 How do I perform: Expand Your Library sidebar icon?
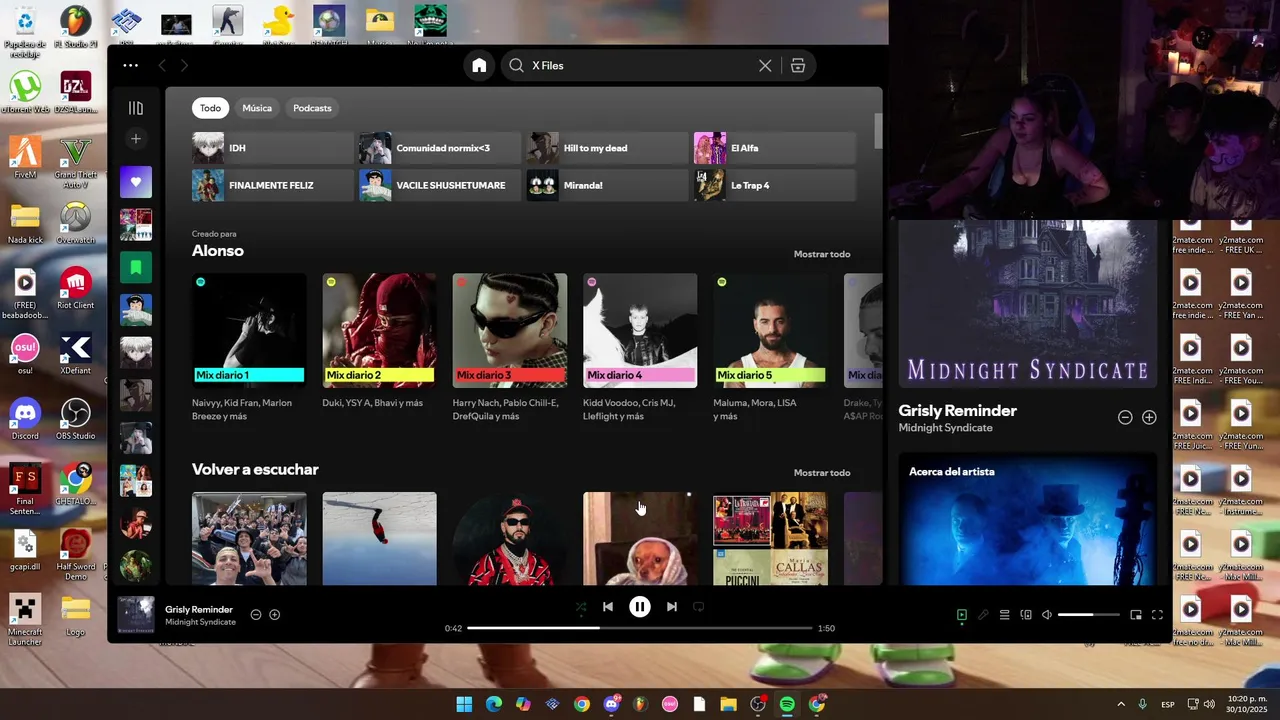136,108
